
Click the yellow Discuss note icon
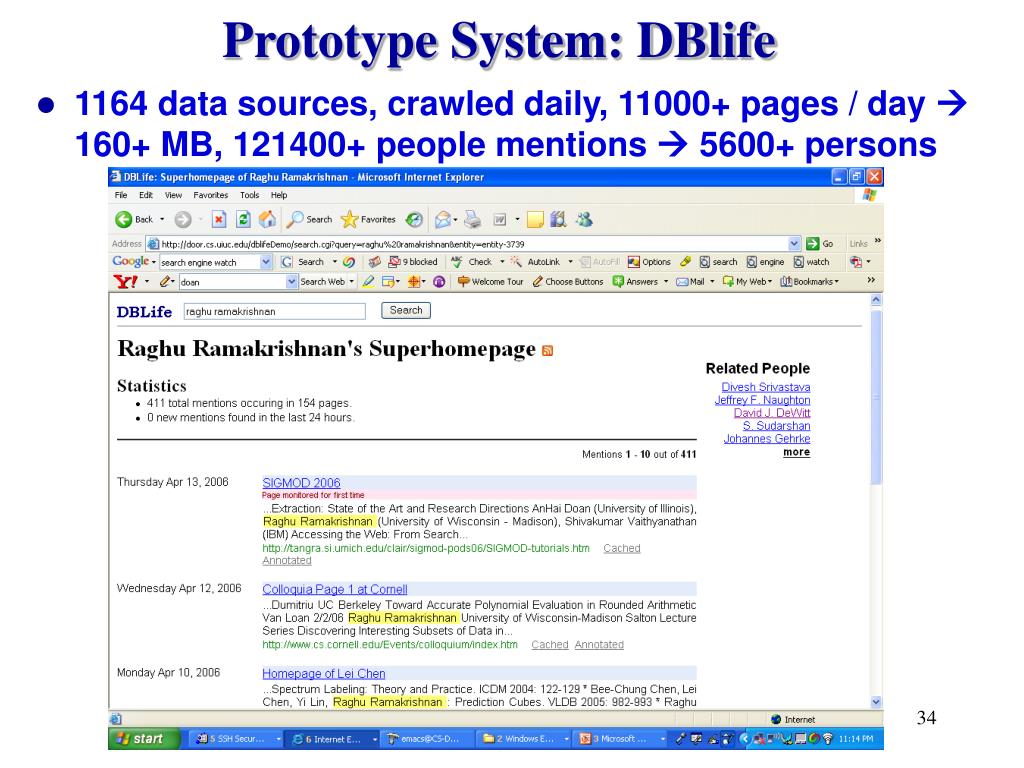tap(535, 220)
